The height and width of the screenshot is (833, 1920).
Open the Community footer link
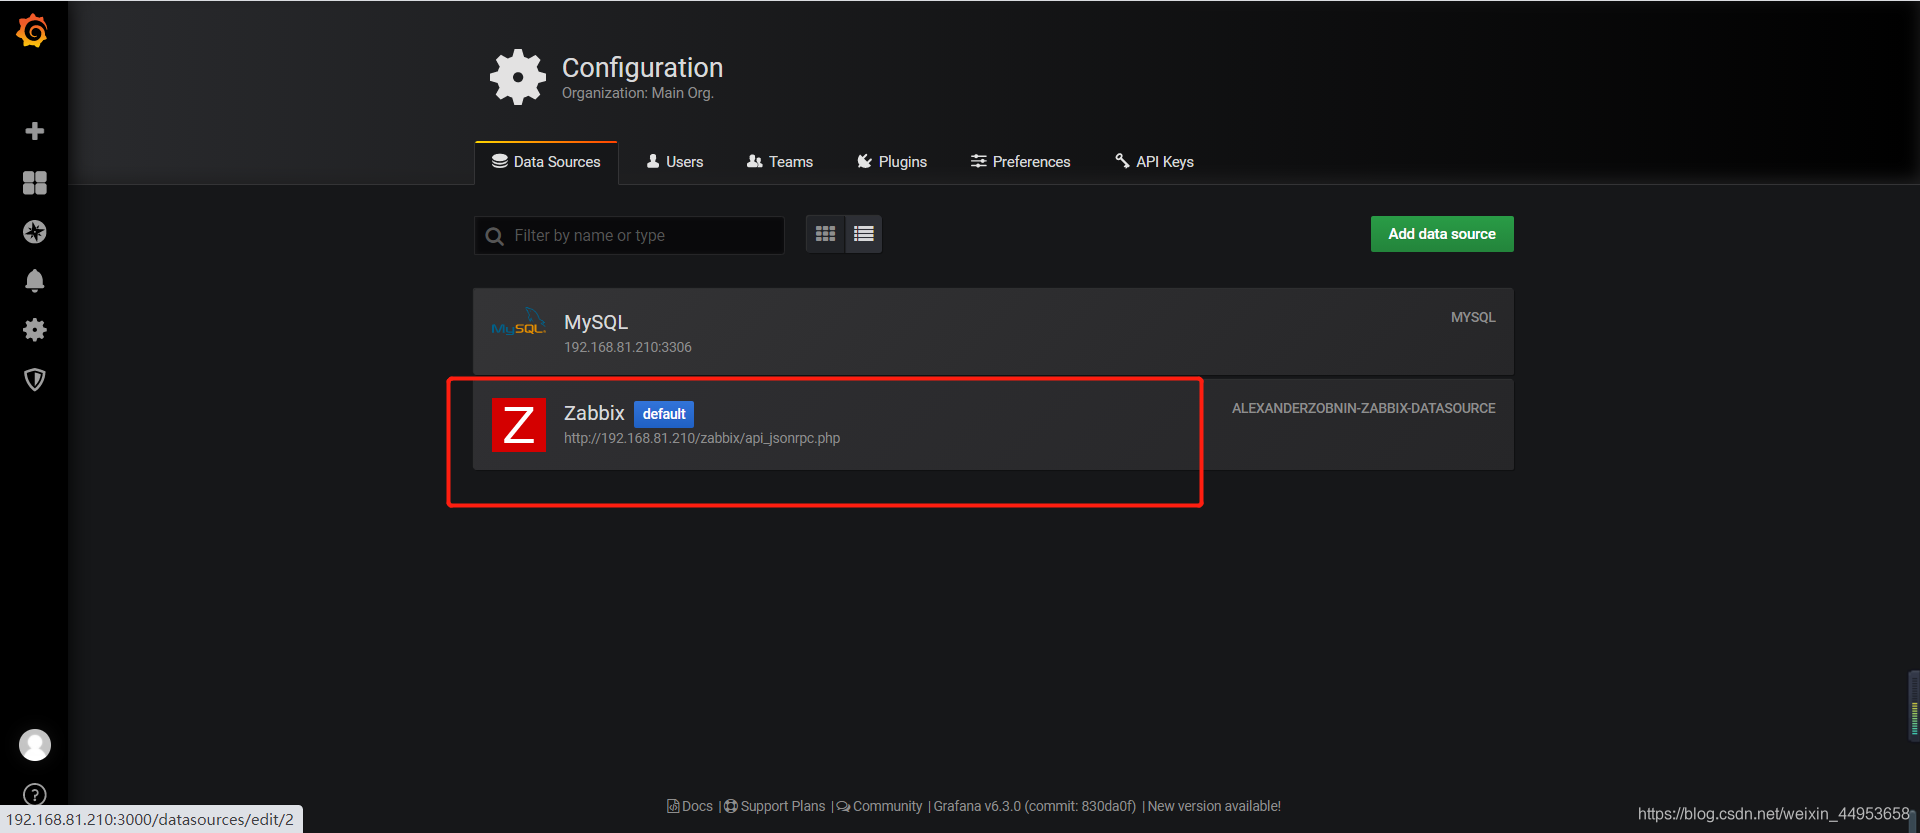(879, 806)
